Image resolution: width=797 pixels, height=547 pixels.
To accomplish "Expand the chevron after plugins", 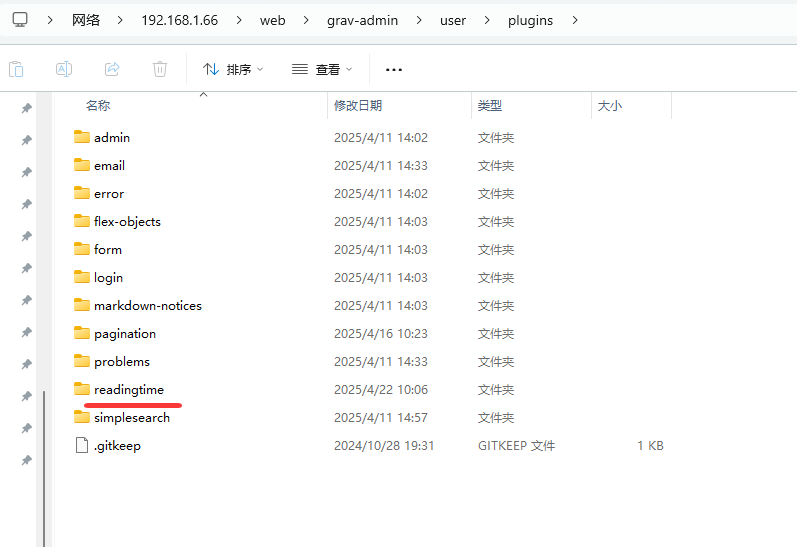I will pyautogui.click(x=575, y=20).
